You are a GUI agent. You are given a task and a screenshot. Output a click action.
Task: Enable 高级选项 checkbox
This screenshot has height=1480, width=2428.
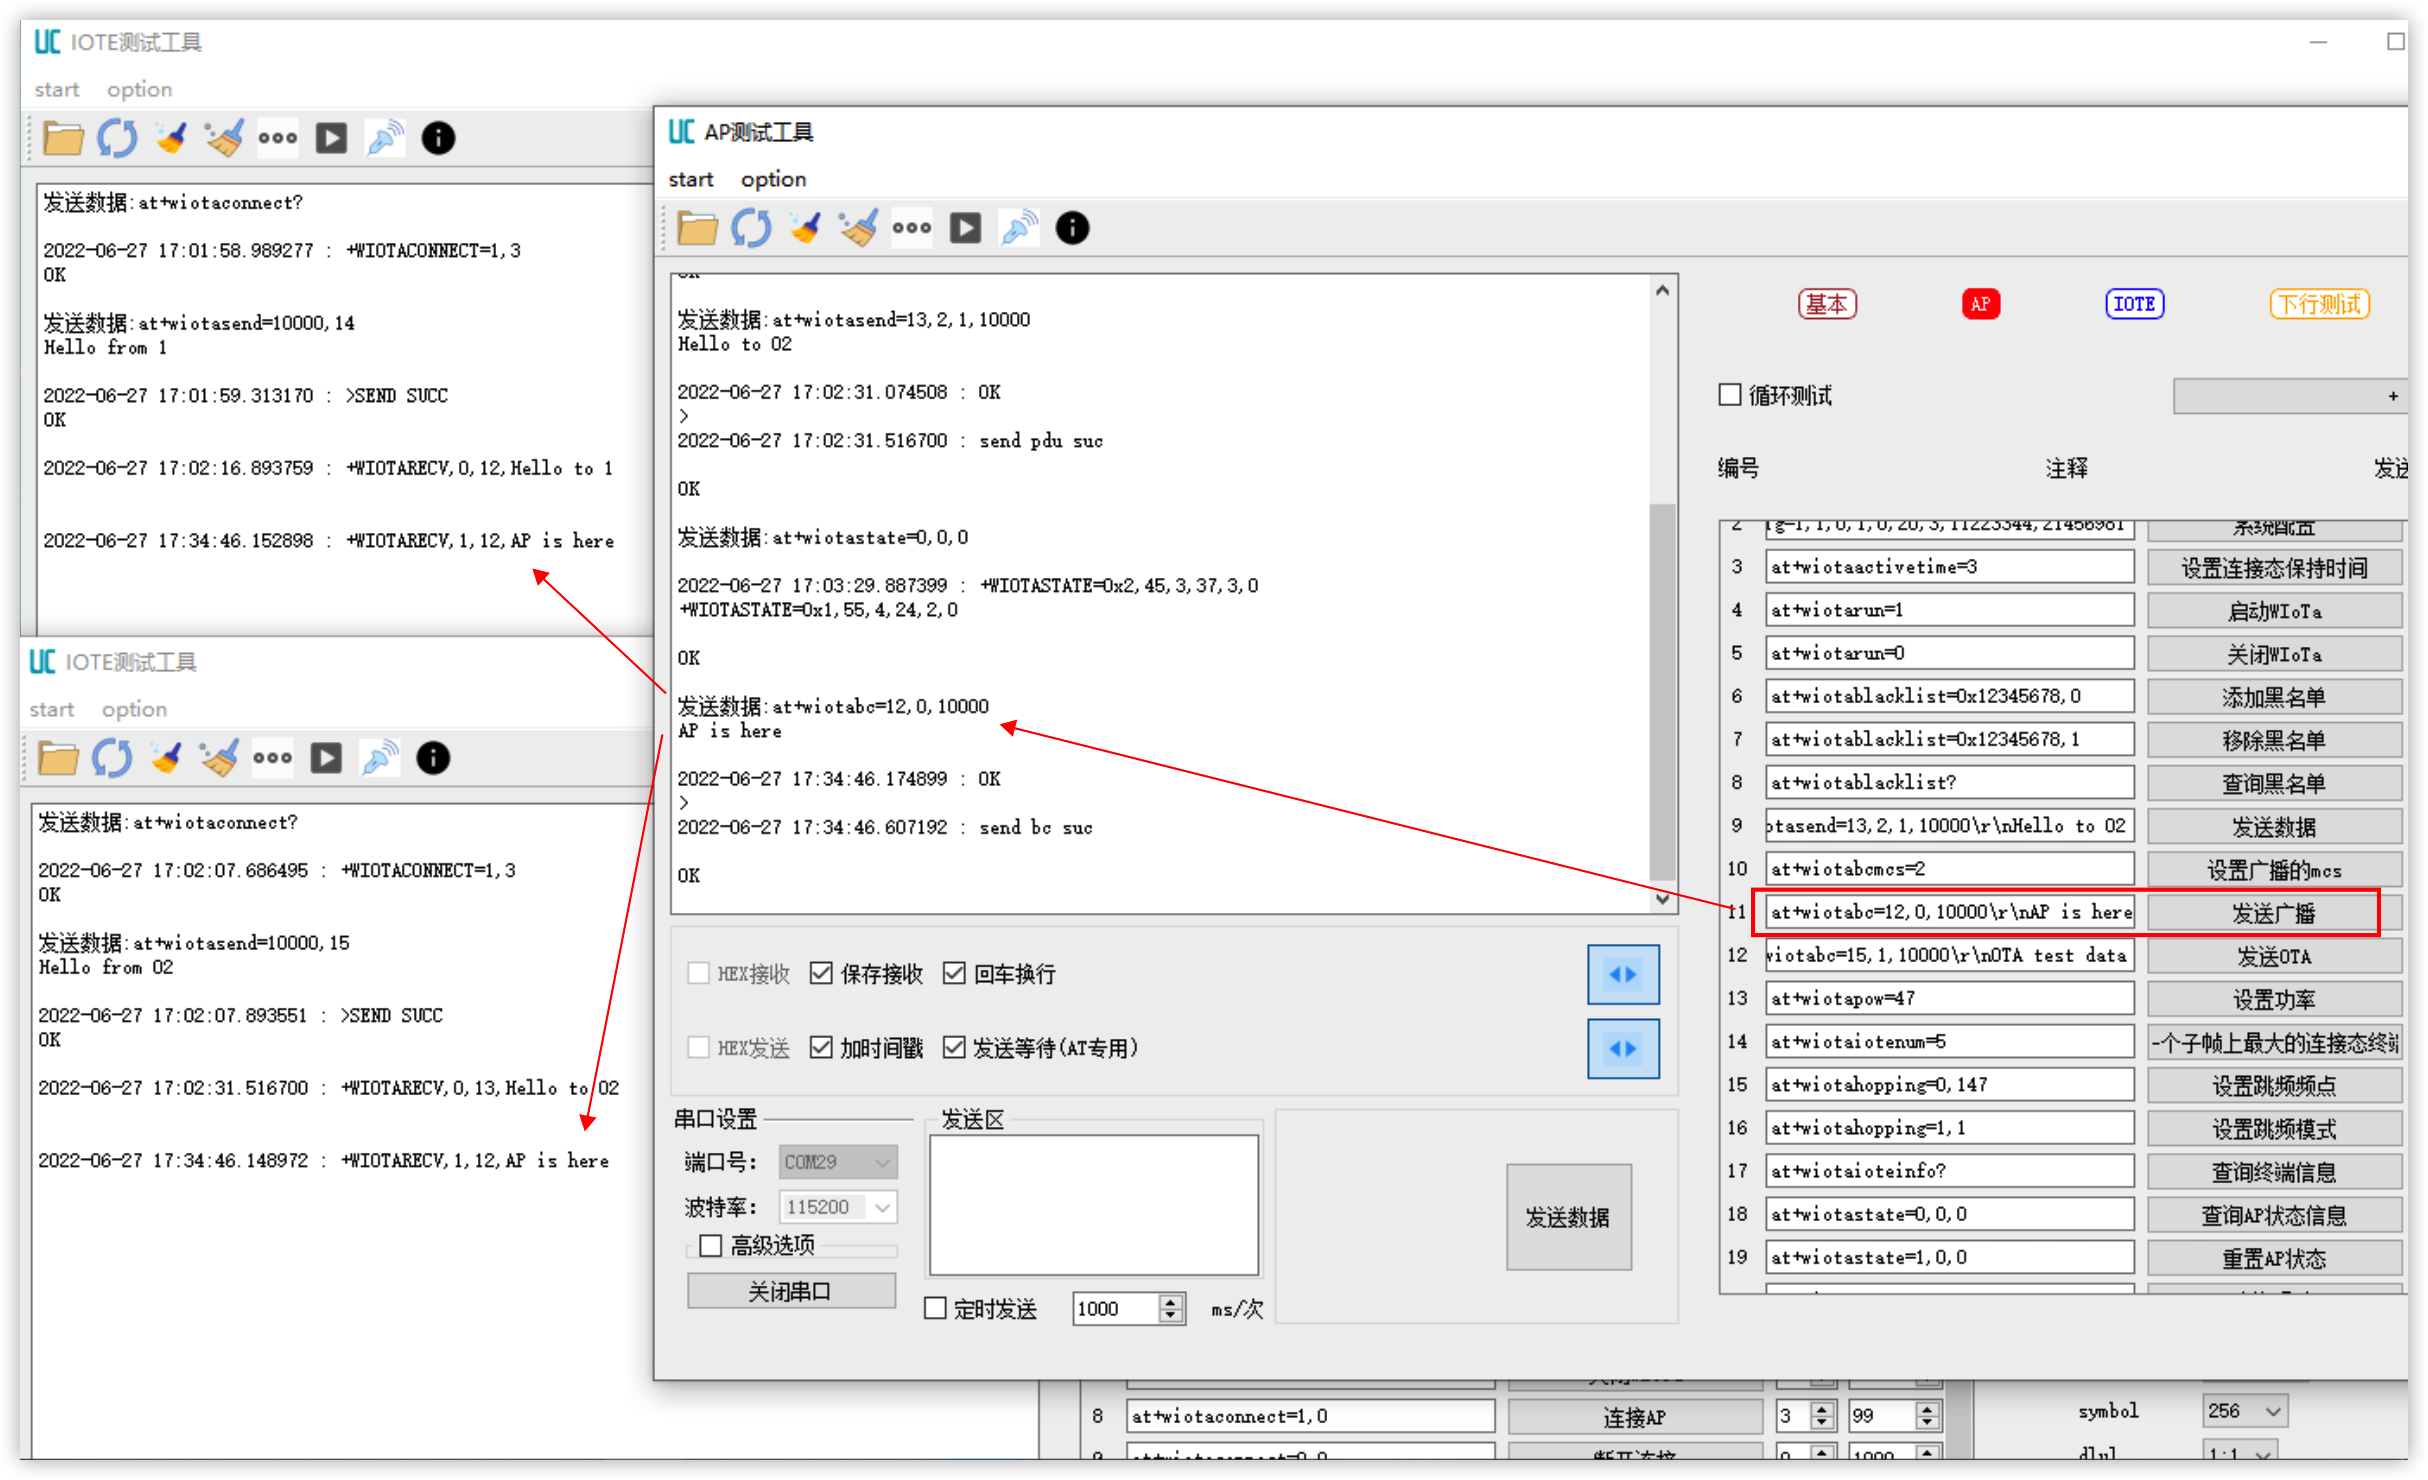coord(711,1245)
